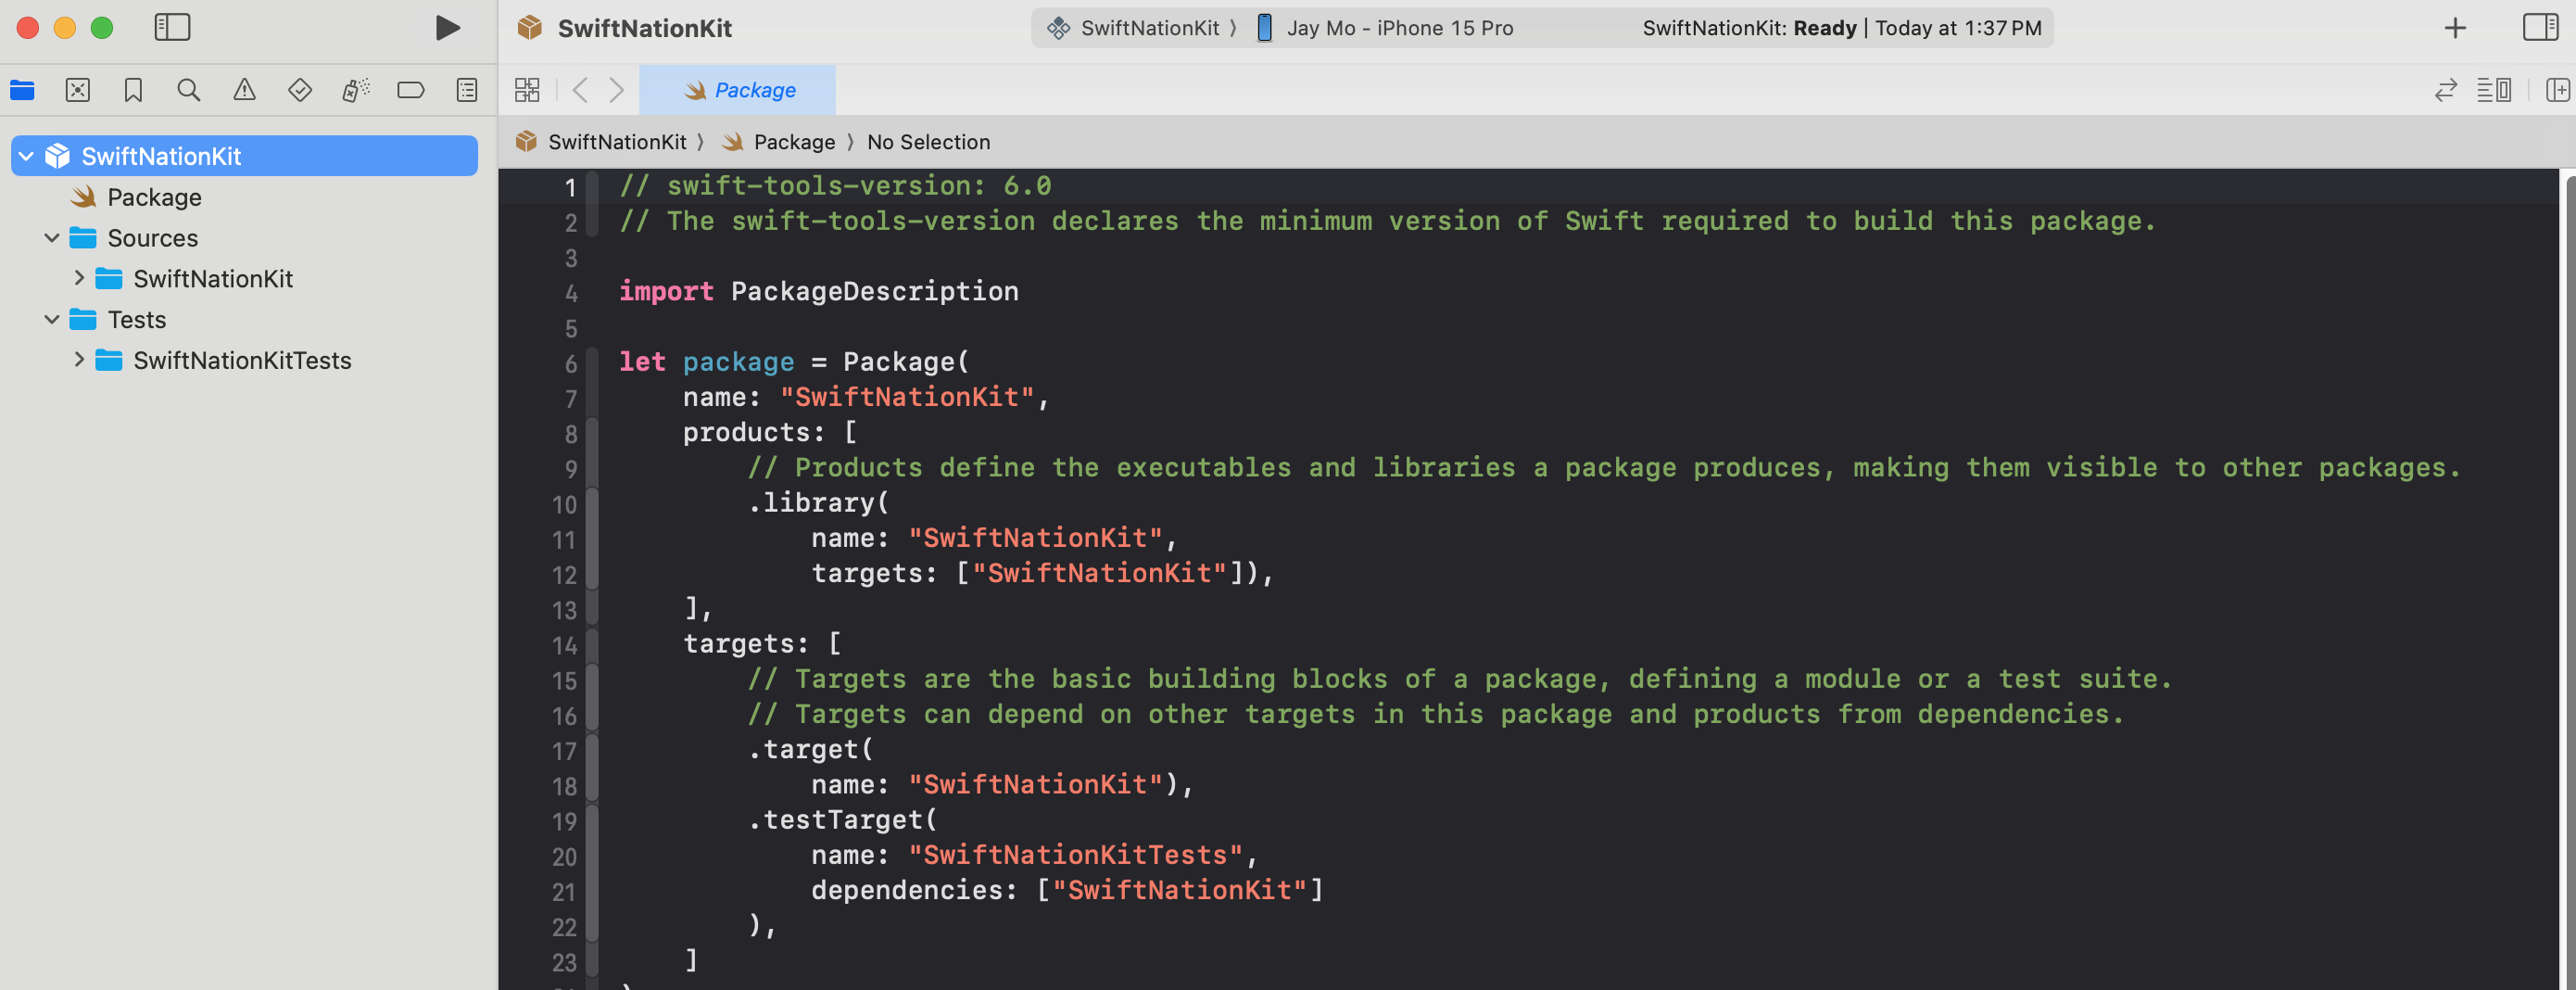
Task: Add an editor on the right
Action: coord(2557,90)
